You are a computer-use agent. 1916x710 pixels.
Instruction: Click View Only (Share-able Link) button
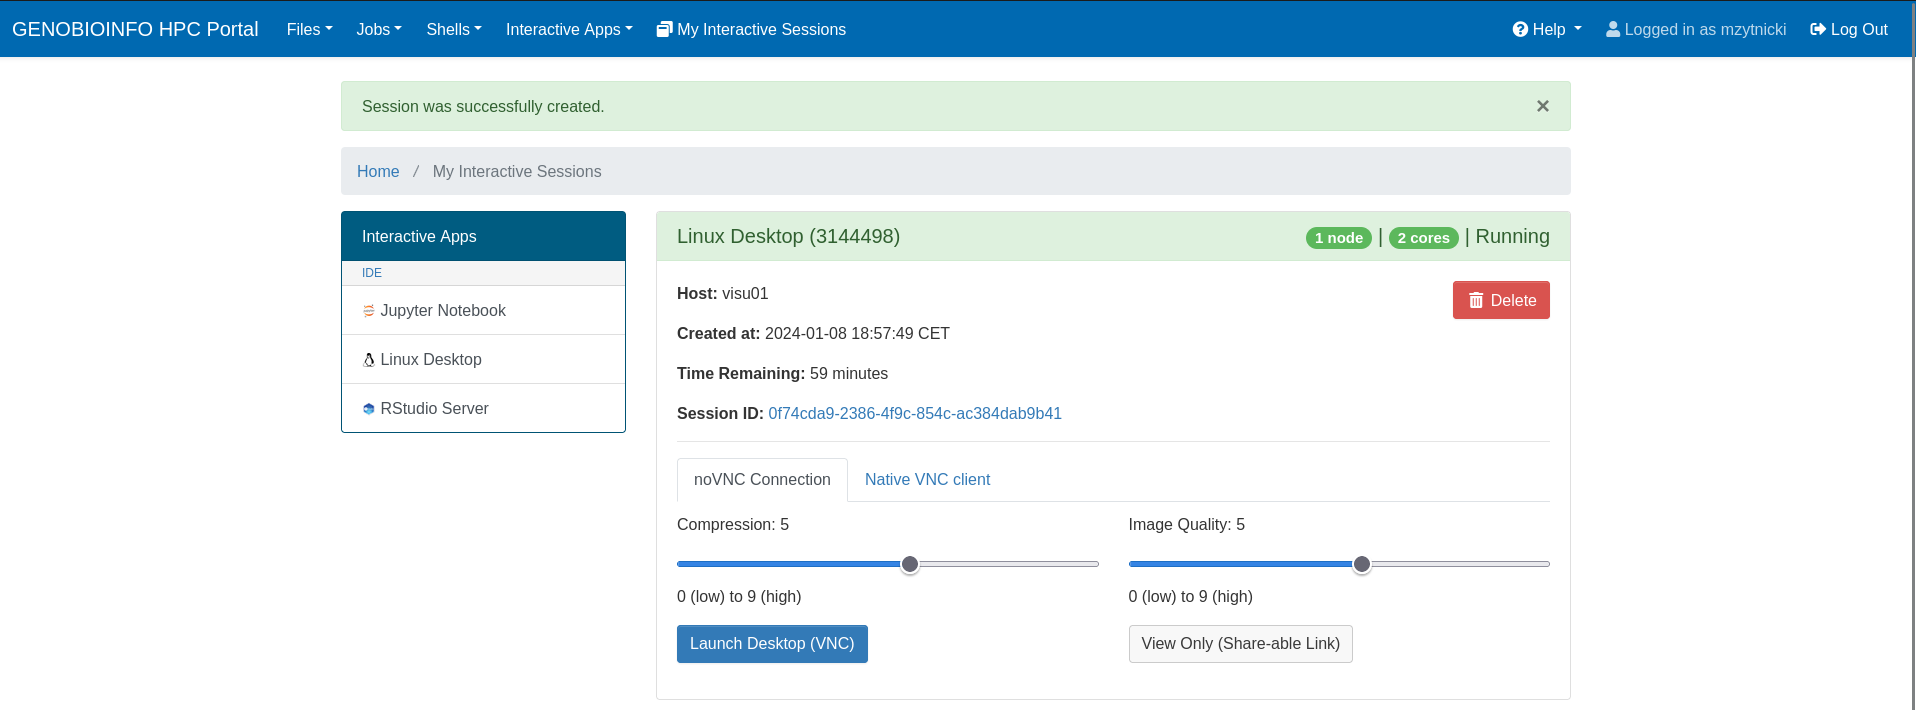(x=1240, y=644)
